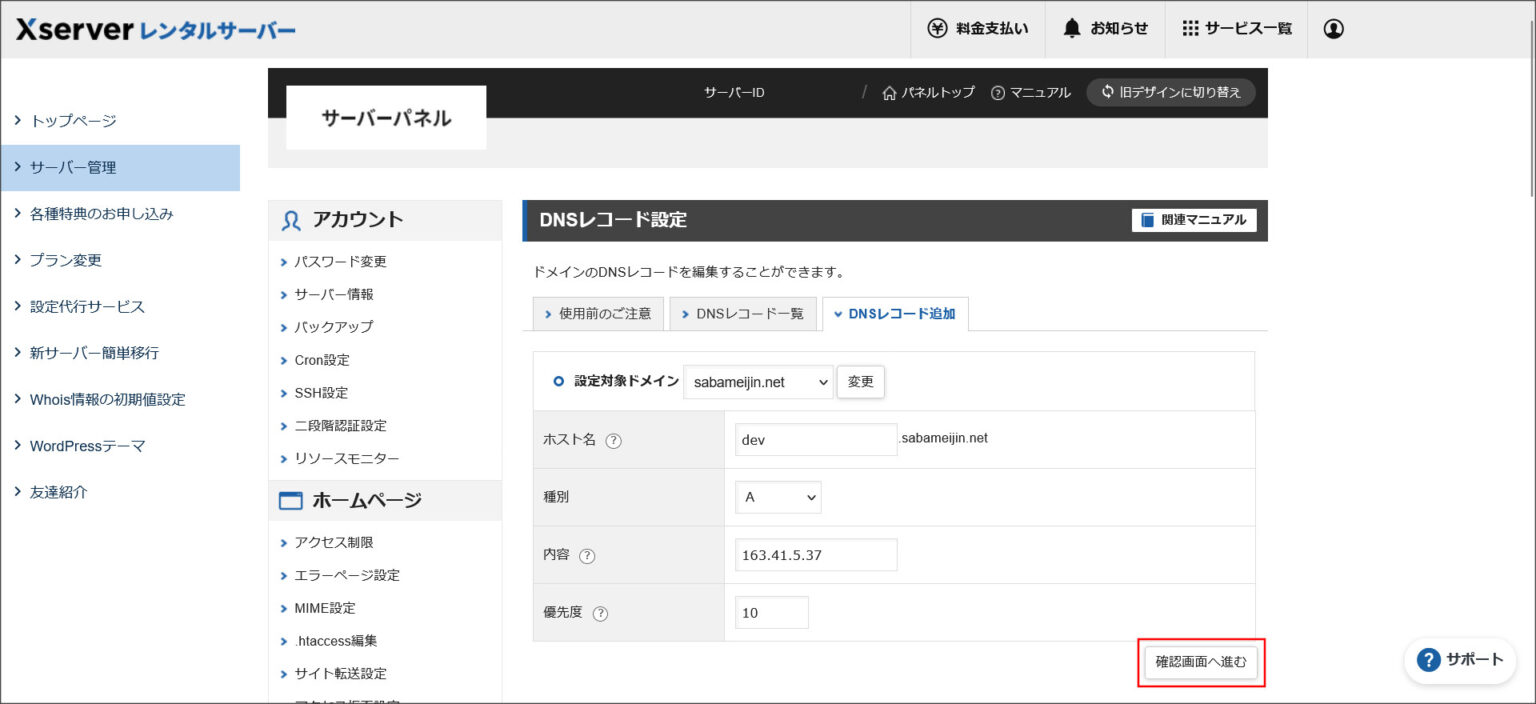Open the 関連マニュアル book button
This screenshot has height=704, width=1536.
pyautogui.click(x=1194, y=220)
